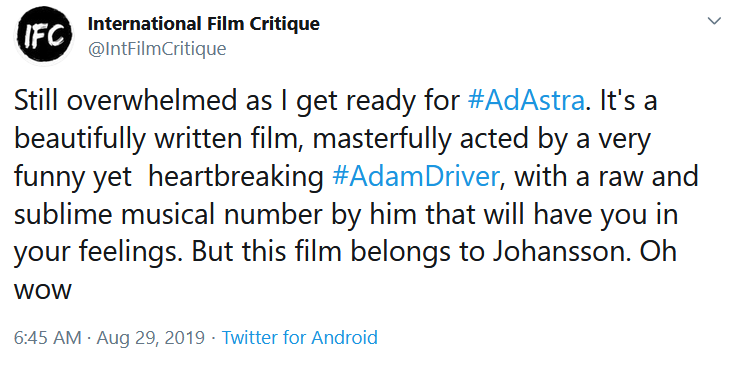Click the 'sublime musical number' phrase
The image size is (731, 366).
click(168, 215)
